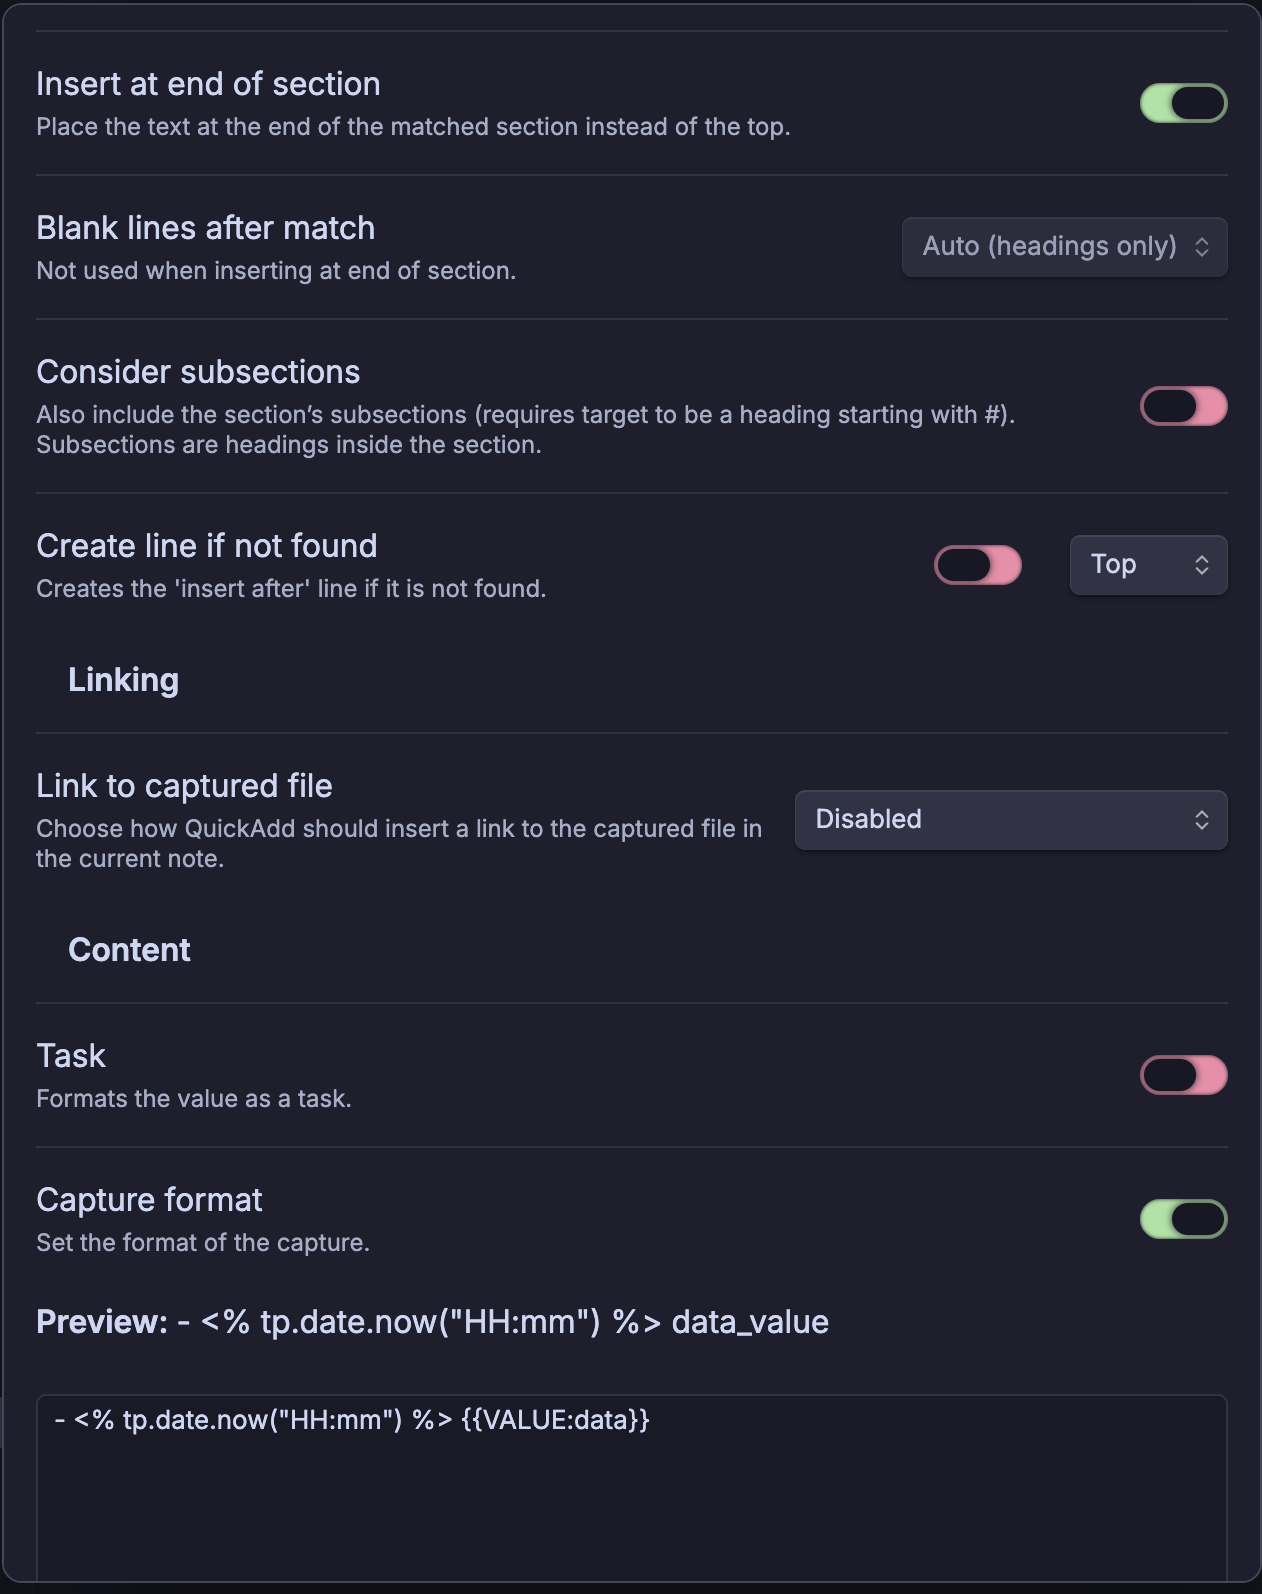The image size is (1262, 1594).
Task: Click the Content section heading
Action: [x=129, y=950]
